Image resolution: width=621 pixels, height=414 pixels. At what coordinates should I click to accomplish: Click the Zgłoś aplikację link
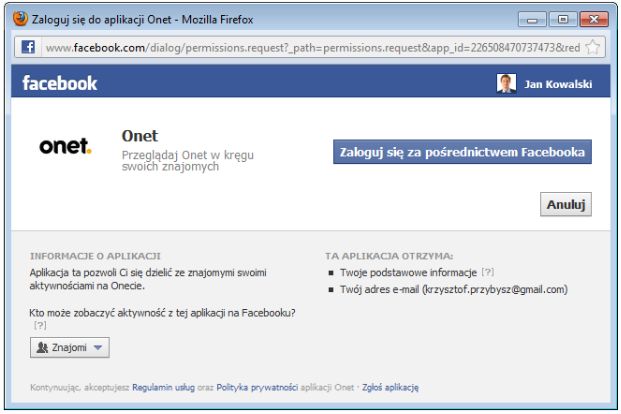click(x=390, y=387)
